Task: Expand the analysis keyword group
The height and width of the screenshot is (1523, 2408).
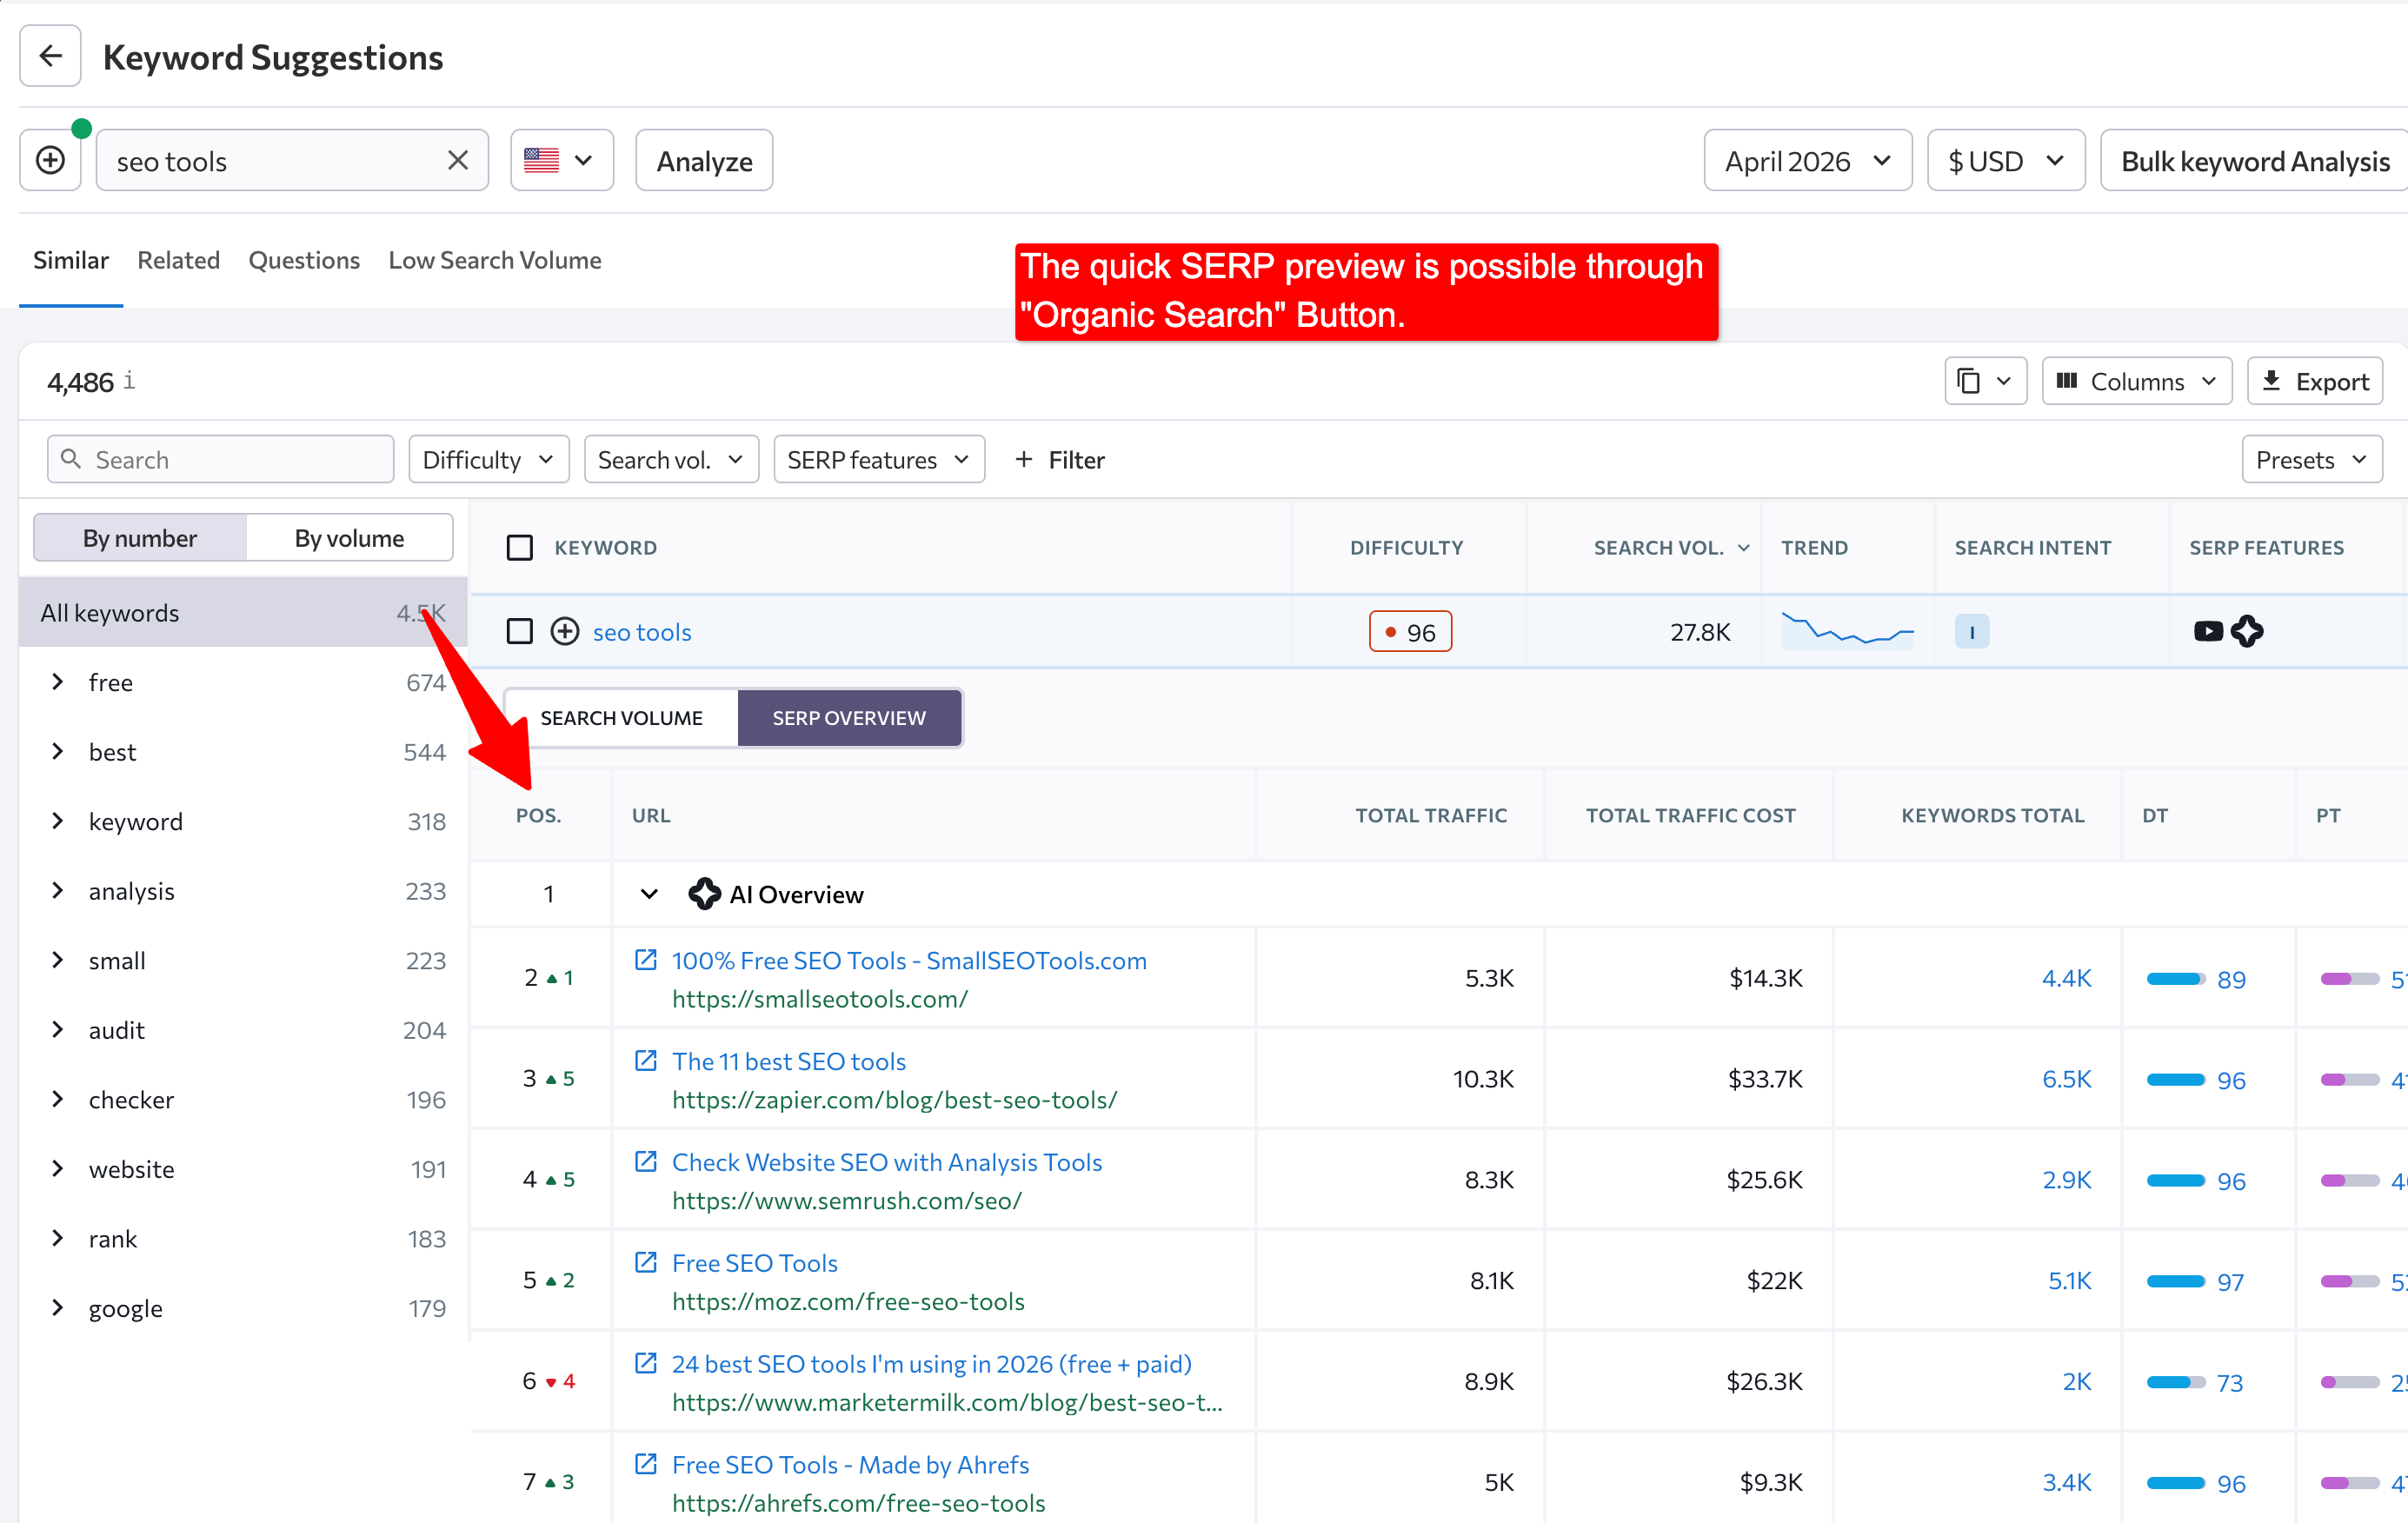Action: (x=57, y=890)
